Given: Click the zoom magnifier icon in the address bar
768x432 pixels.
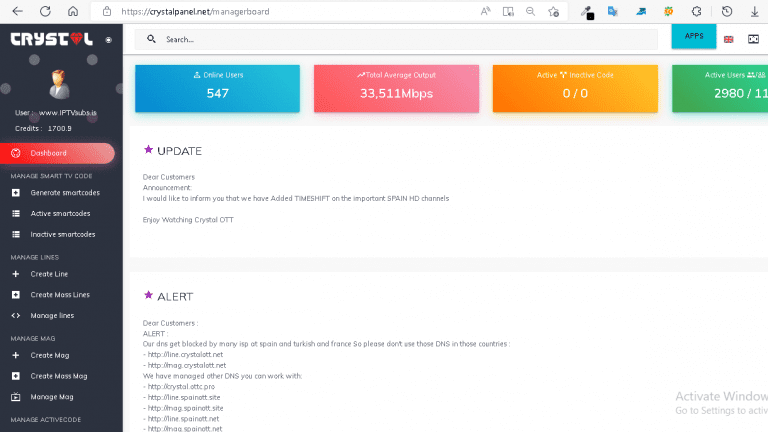Looking at the screenshot, I should 530,11.
